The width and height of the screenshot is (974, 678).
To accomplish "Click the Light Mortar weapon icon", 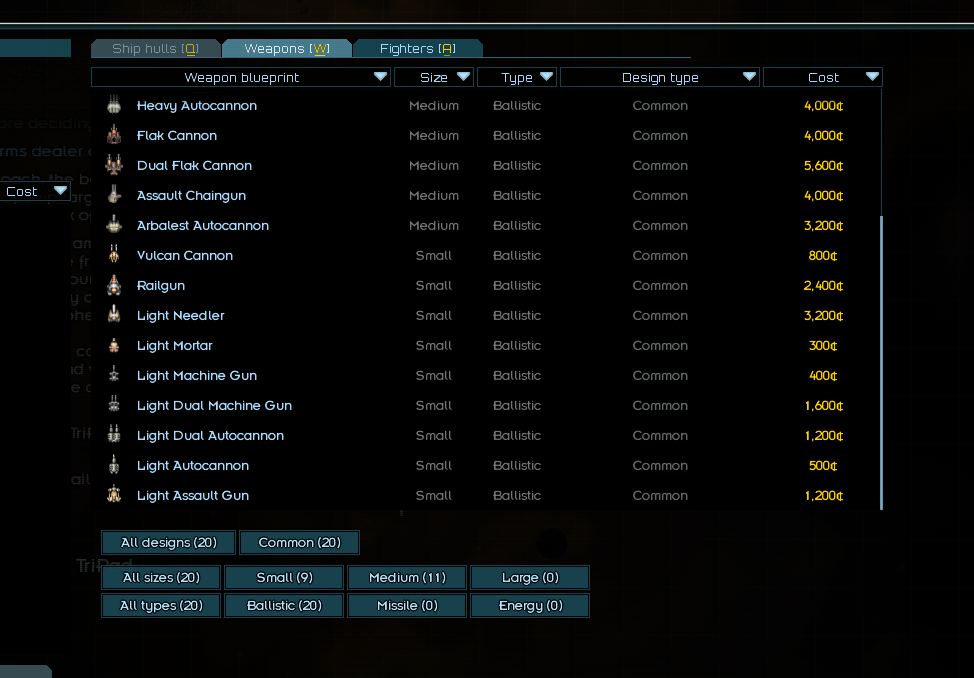I will coord(114,346).
